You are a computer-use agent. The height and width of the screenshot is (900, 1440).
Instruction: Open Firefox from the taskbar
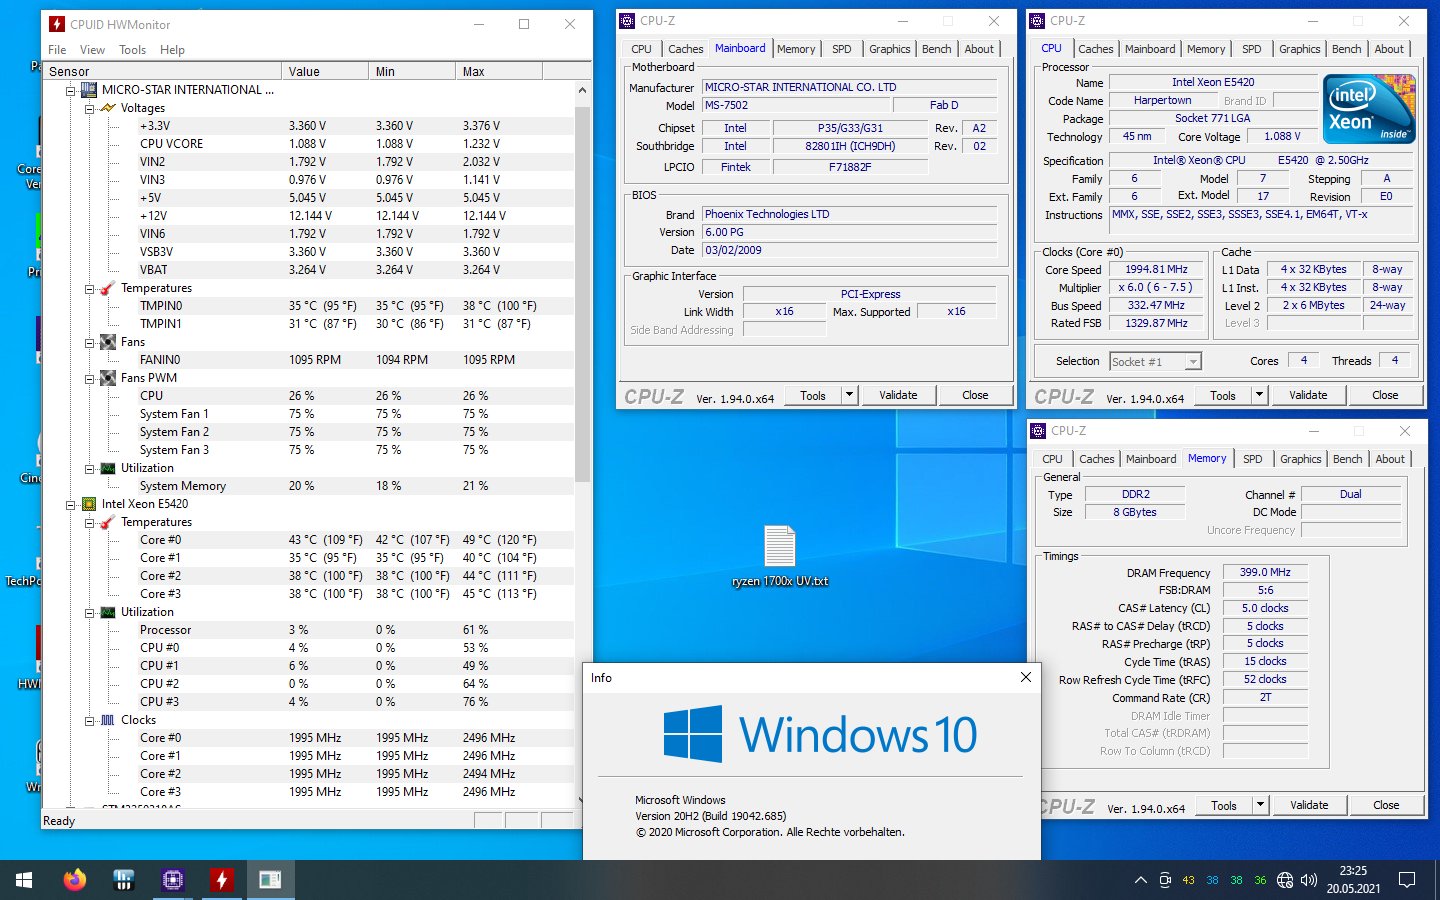(x=74, y=880)
